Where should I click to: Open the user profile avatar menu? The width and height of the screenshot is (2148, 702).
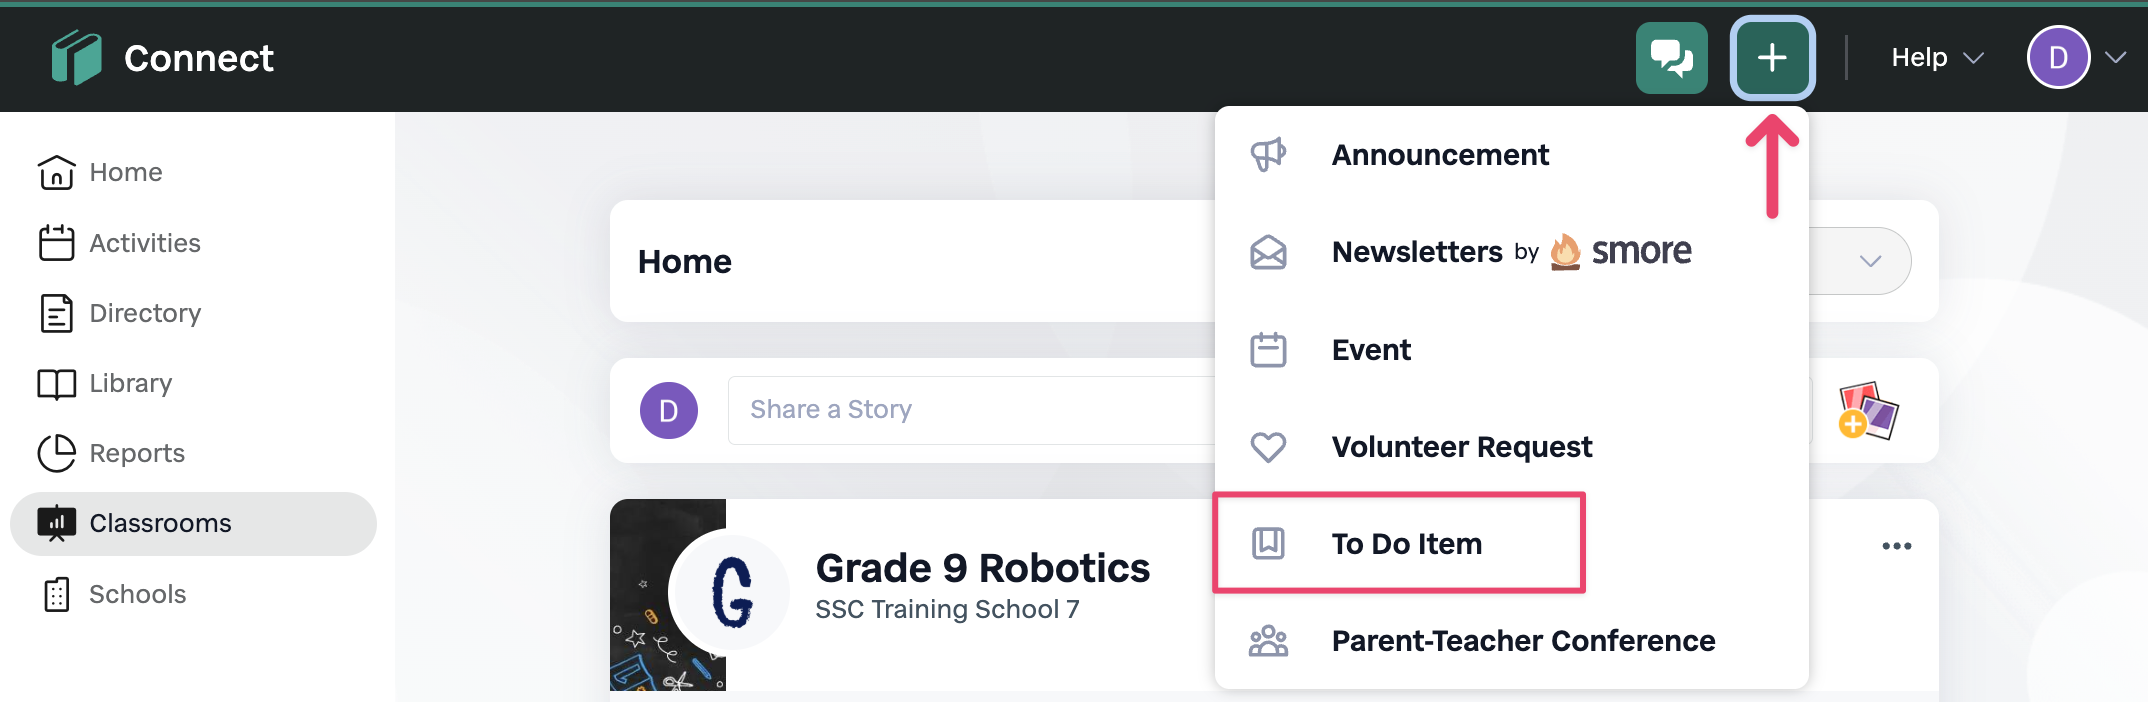[x=2058, y=58]
